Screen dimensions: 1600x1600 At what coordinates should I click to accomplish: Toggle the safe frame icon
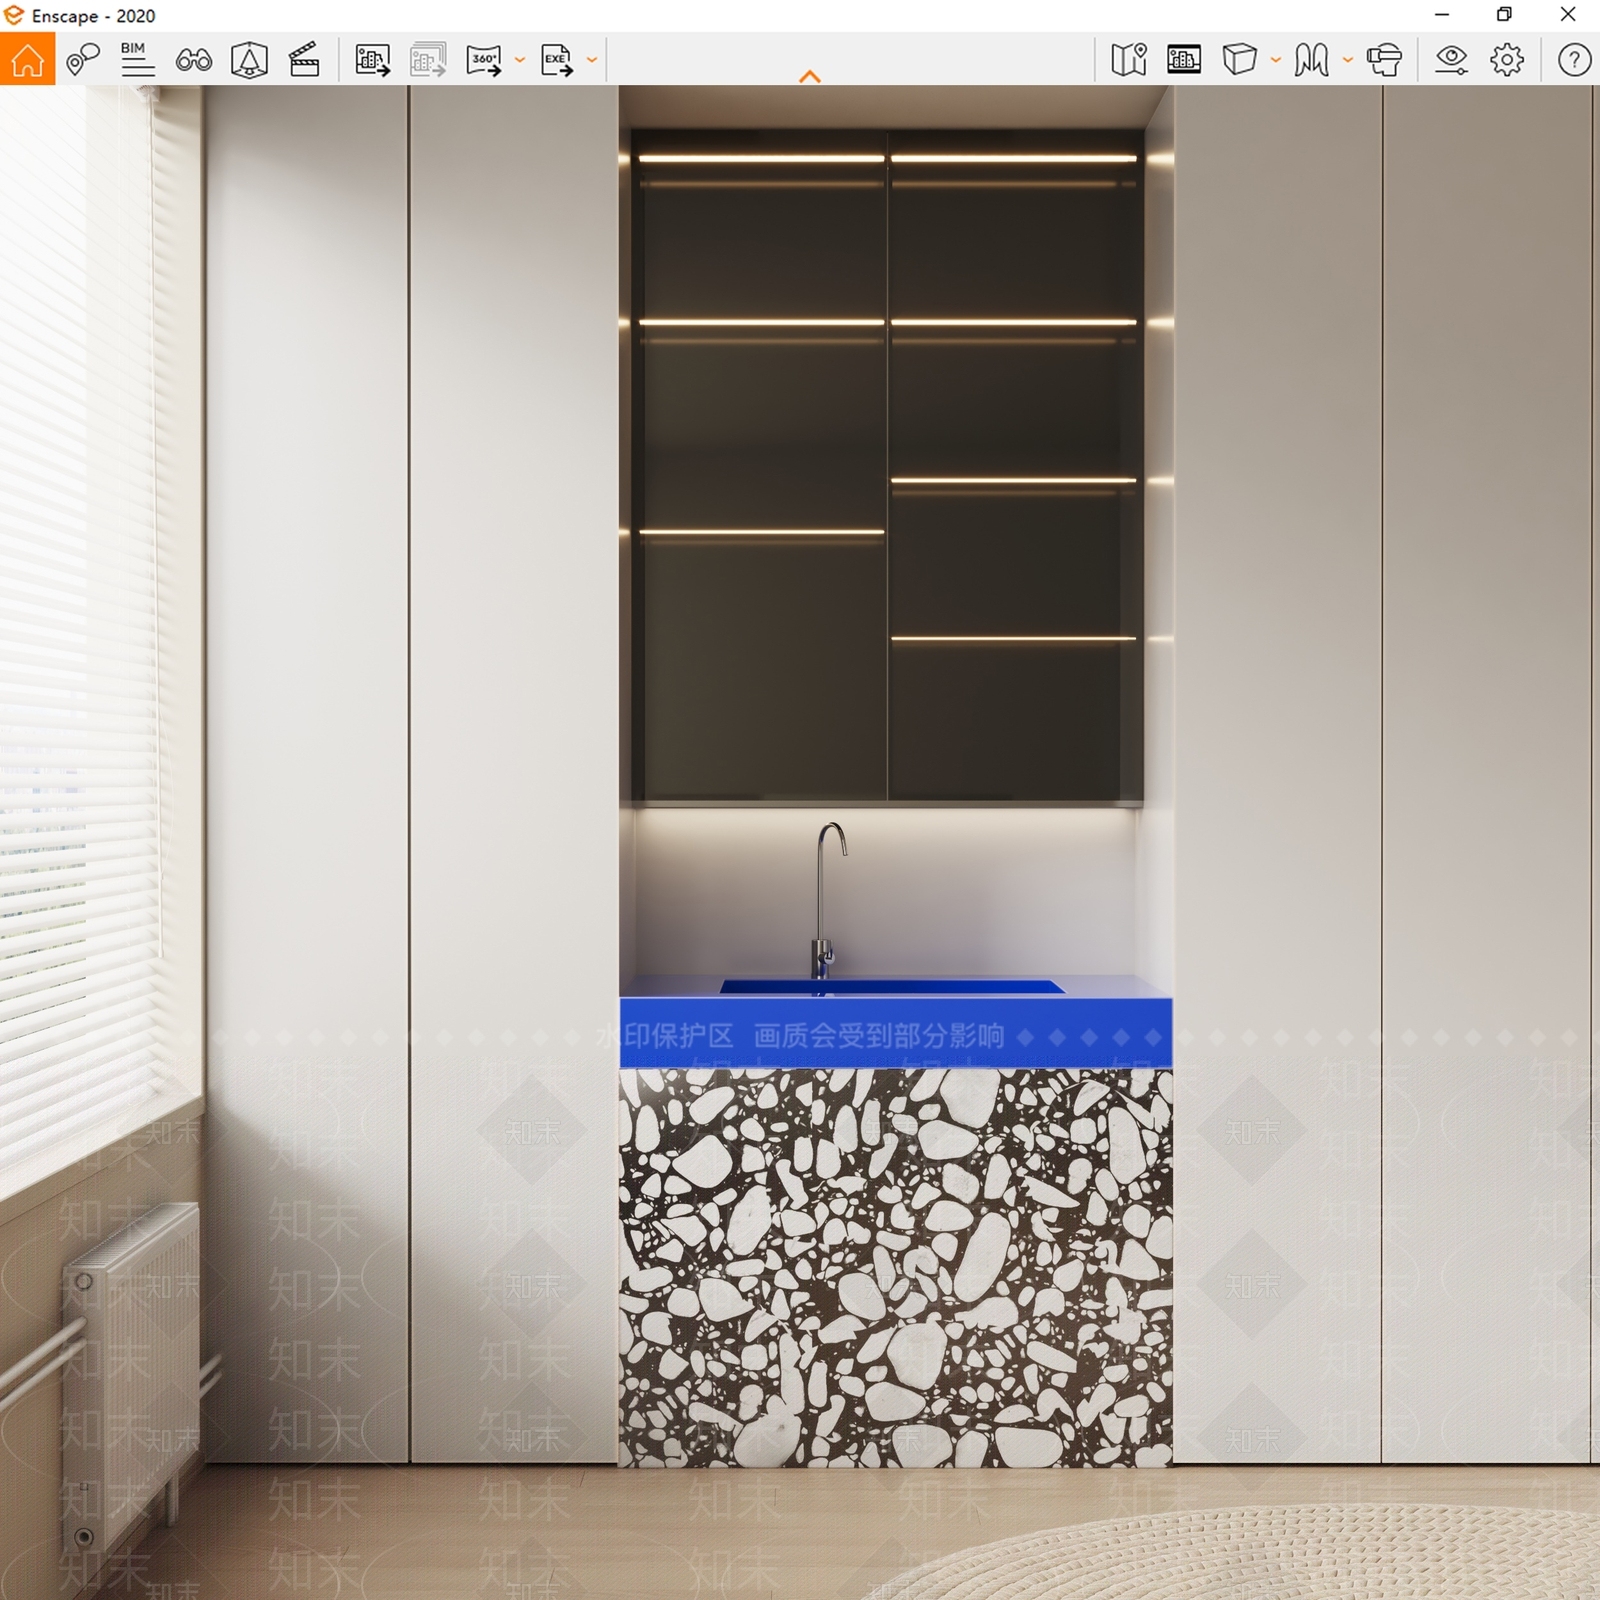[1184, 60]
